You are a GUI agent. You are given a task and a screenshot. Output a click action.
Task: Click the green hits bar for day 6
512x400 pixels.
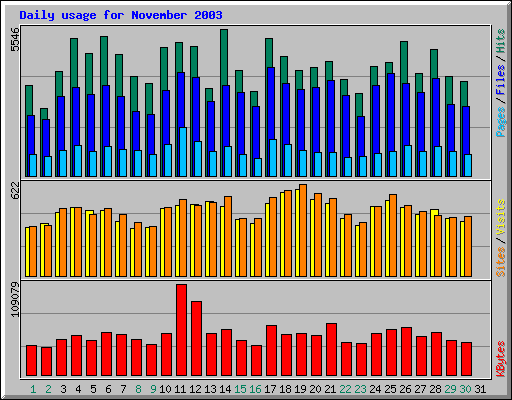104,61
